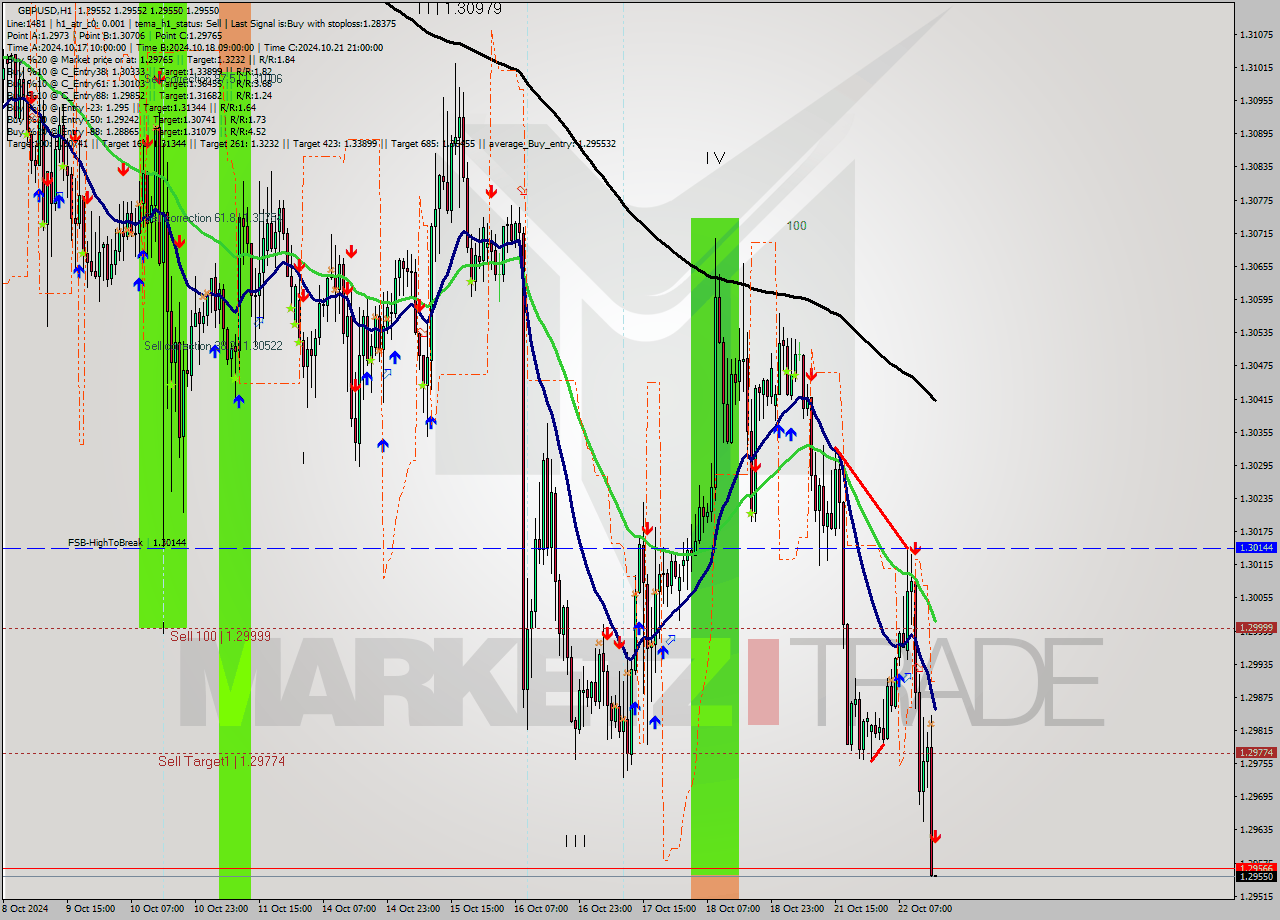Click the 18 Oct 07:00 time label

(x=733, y=909)
